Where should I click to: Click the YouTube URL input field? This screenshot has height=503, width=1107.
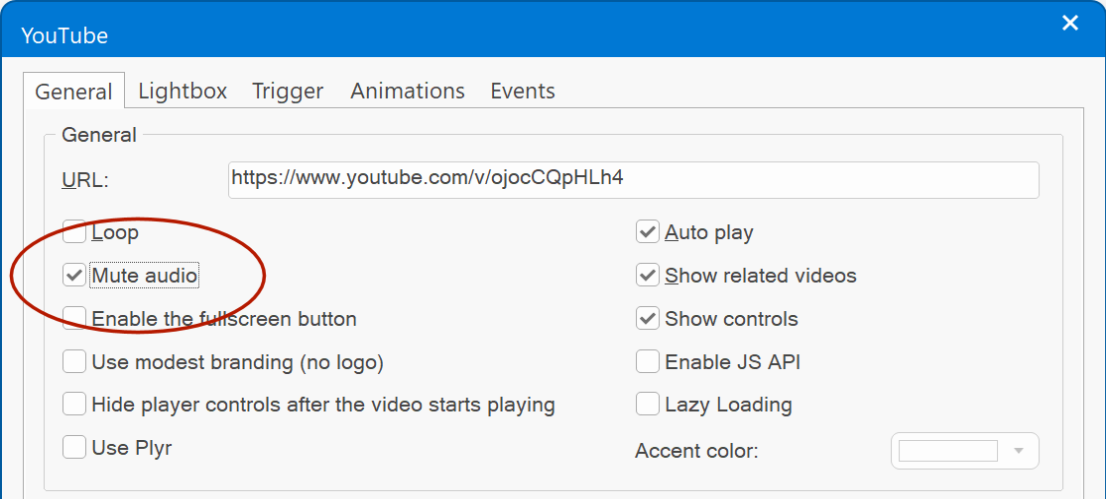(633, 180)
